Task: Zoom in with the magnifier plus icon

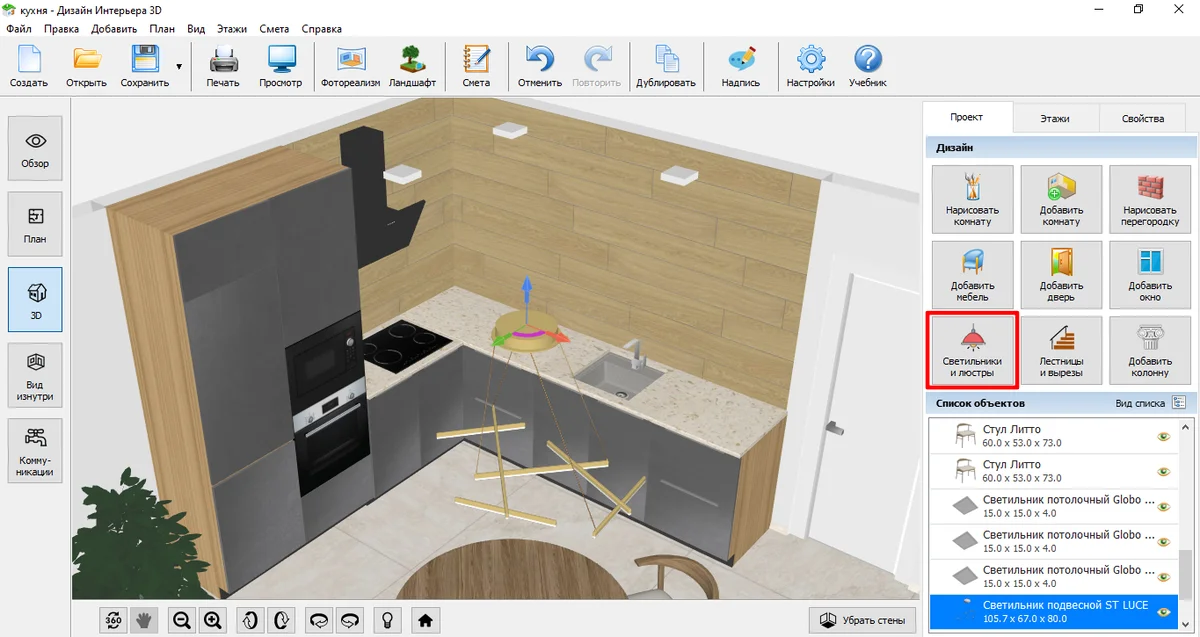Action: point(212,620)
